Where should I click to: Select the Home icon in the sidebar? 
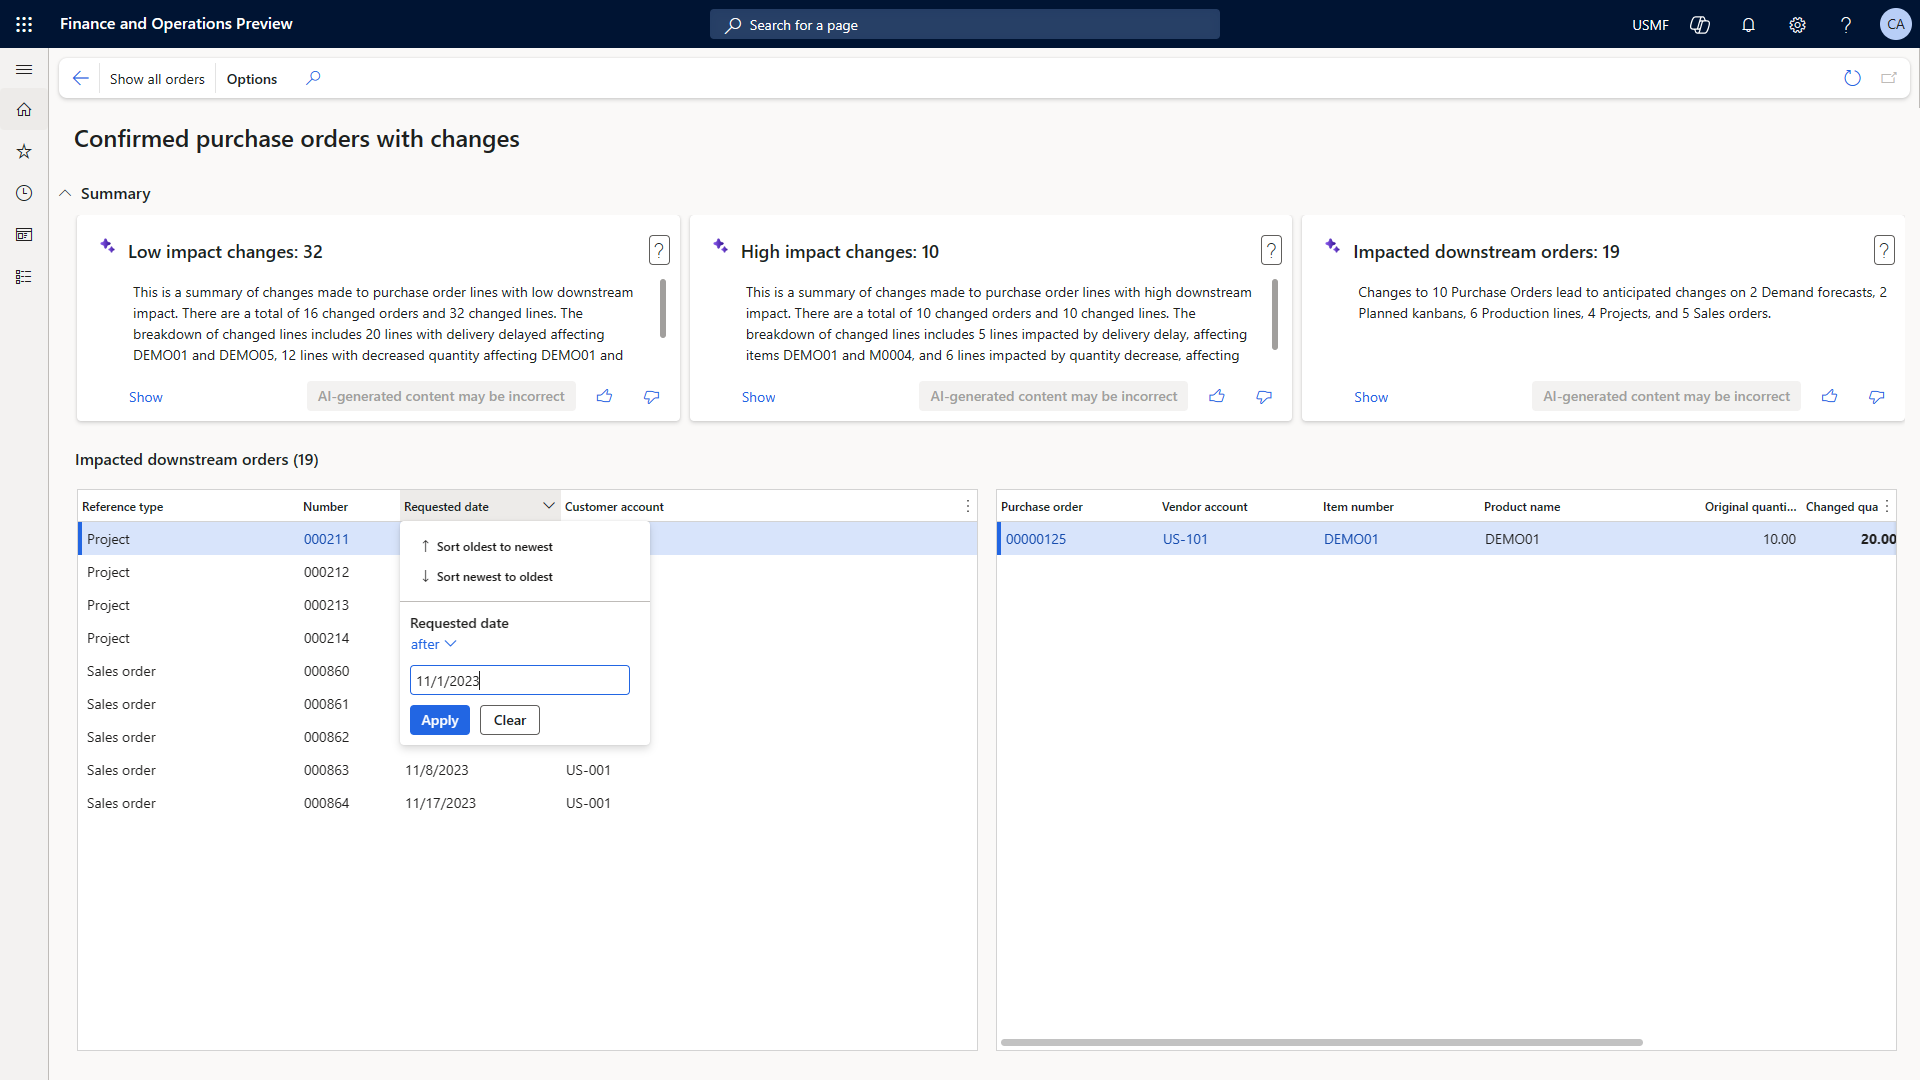tap(24, 110)
